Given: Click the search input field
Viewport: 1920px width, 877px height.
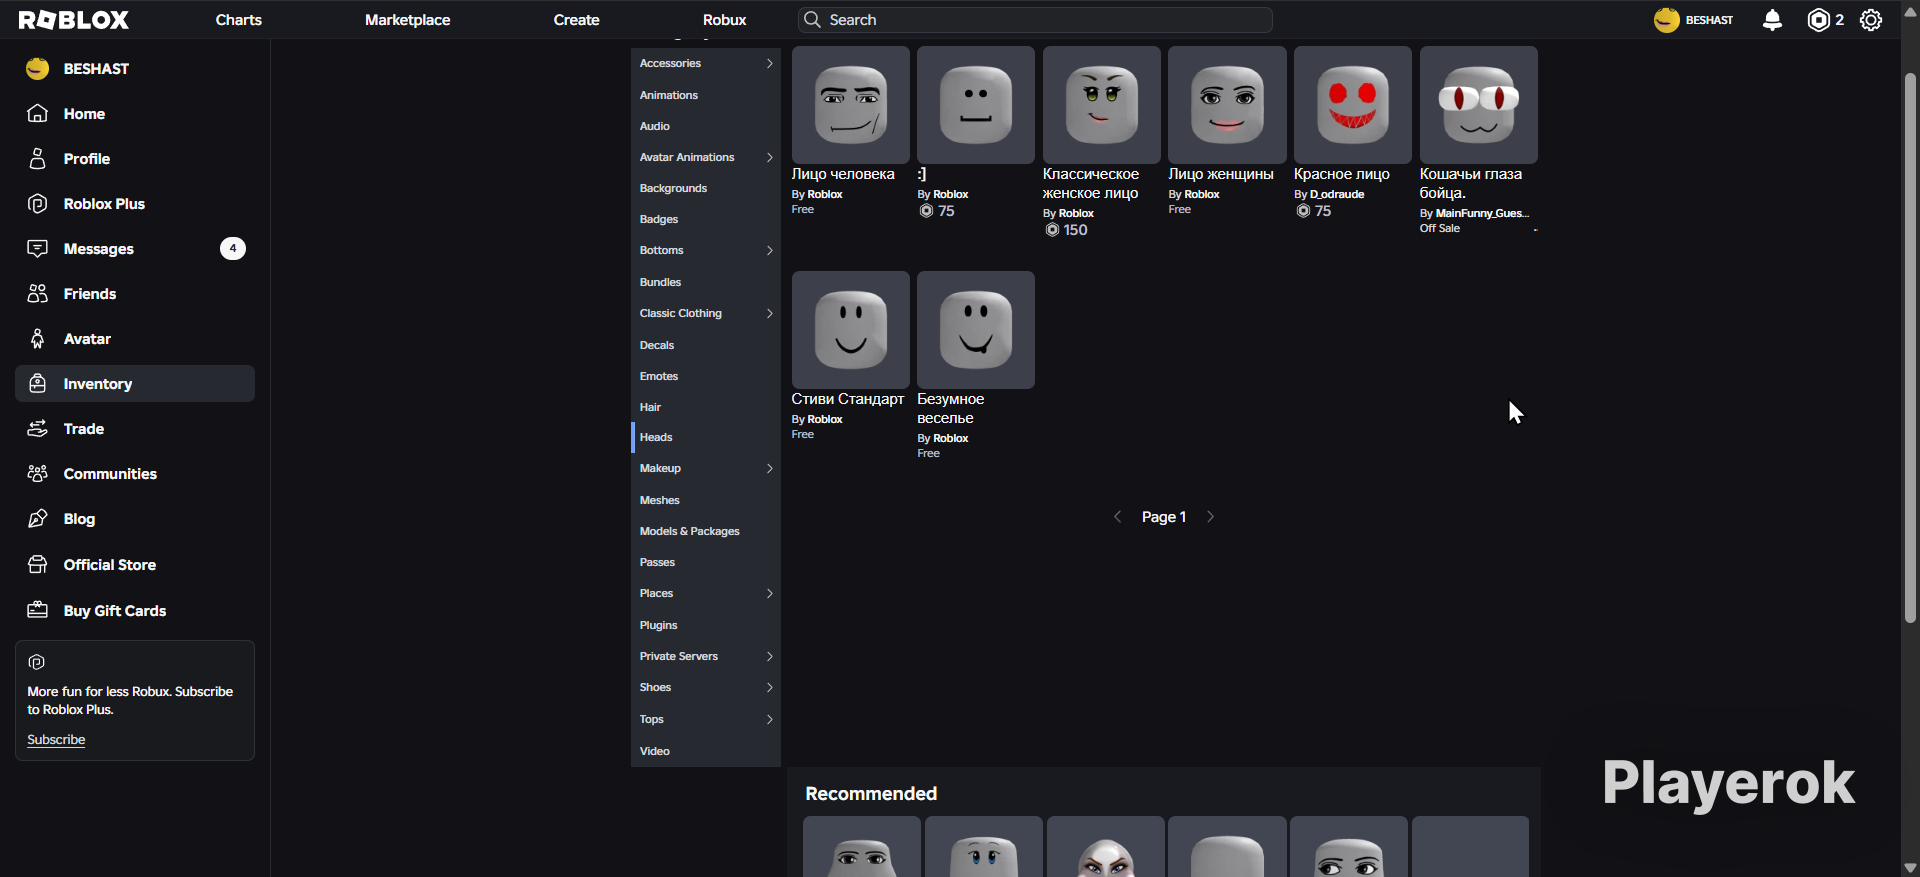Looking at the screenshot, I should point(1035,20).
